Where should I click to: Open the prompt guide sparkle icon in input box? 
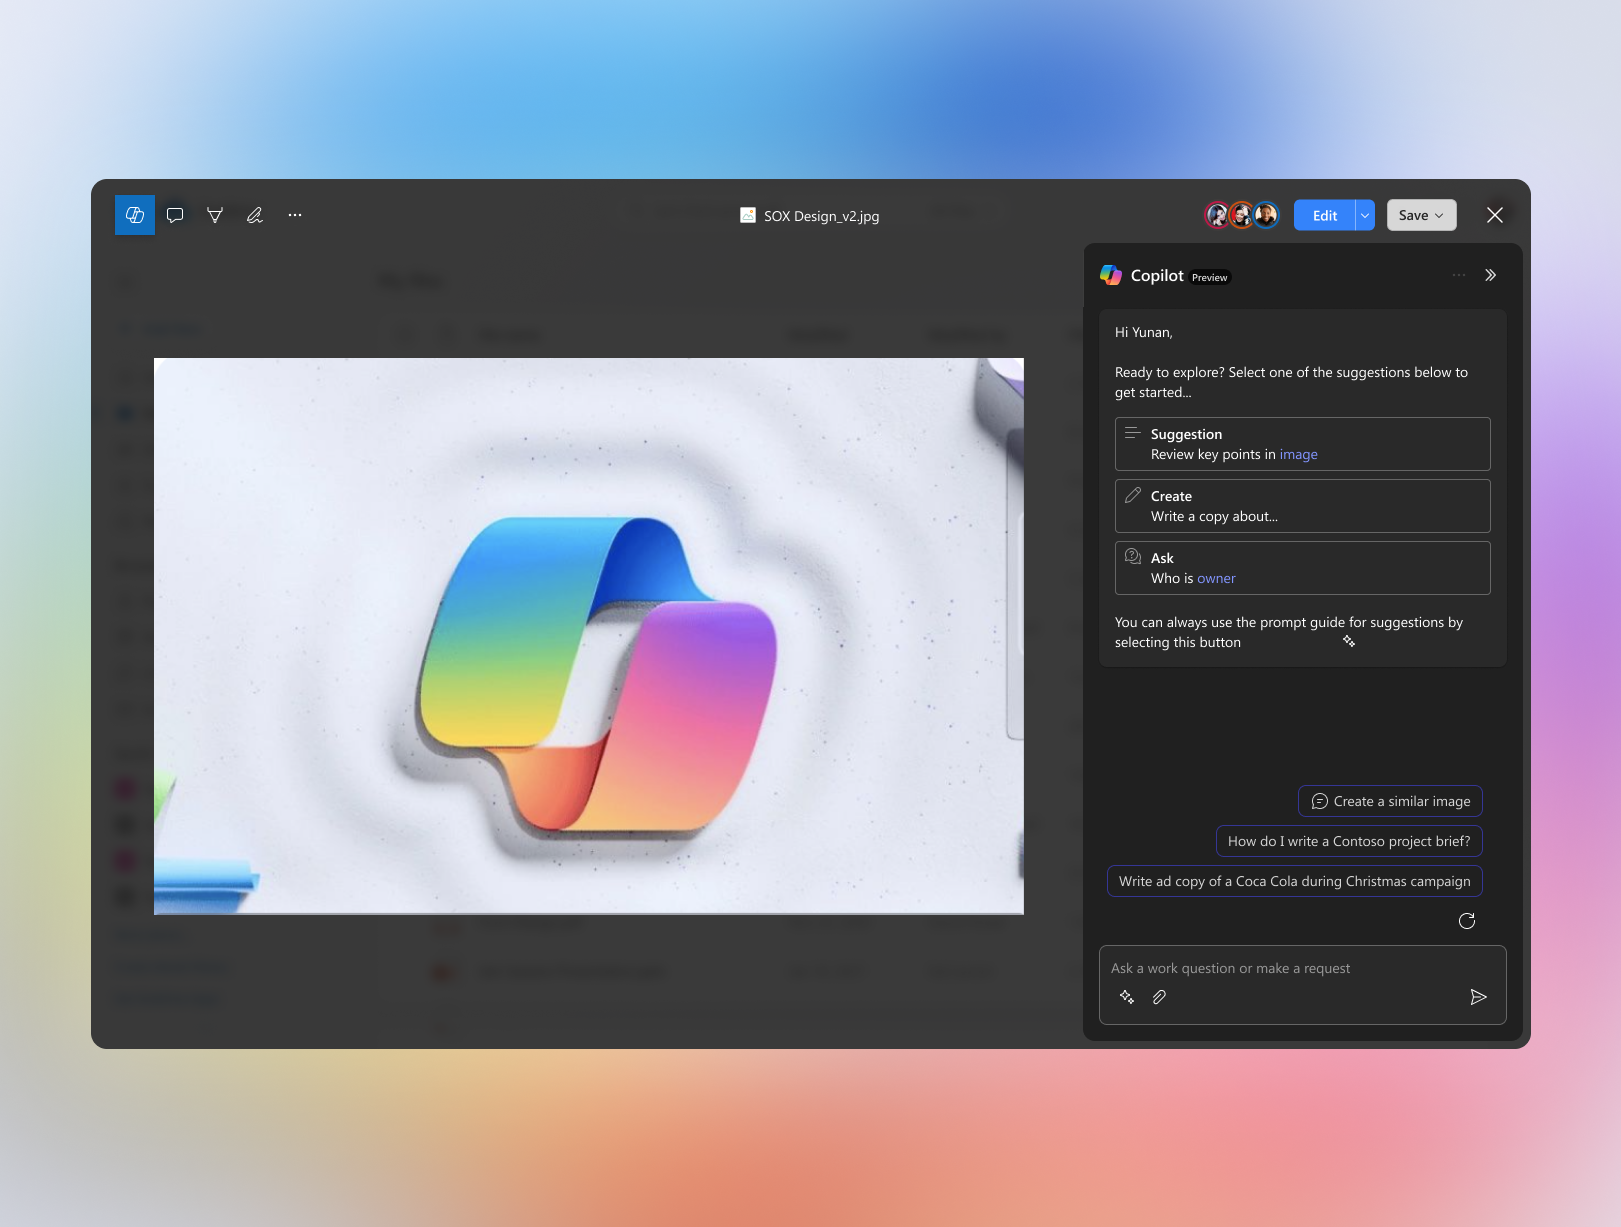pos(1127,997)
